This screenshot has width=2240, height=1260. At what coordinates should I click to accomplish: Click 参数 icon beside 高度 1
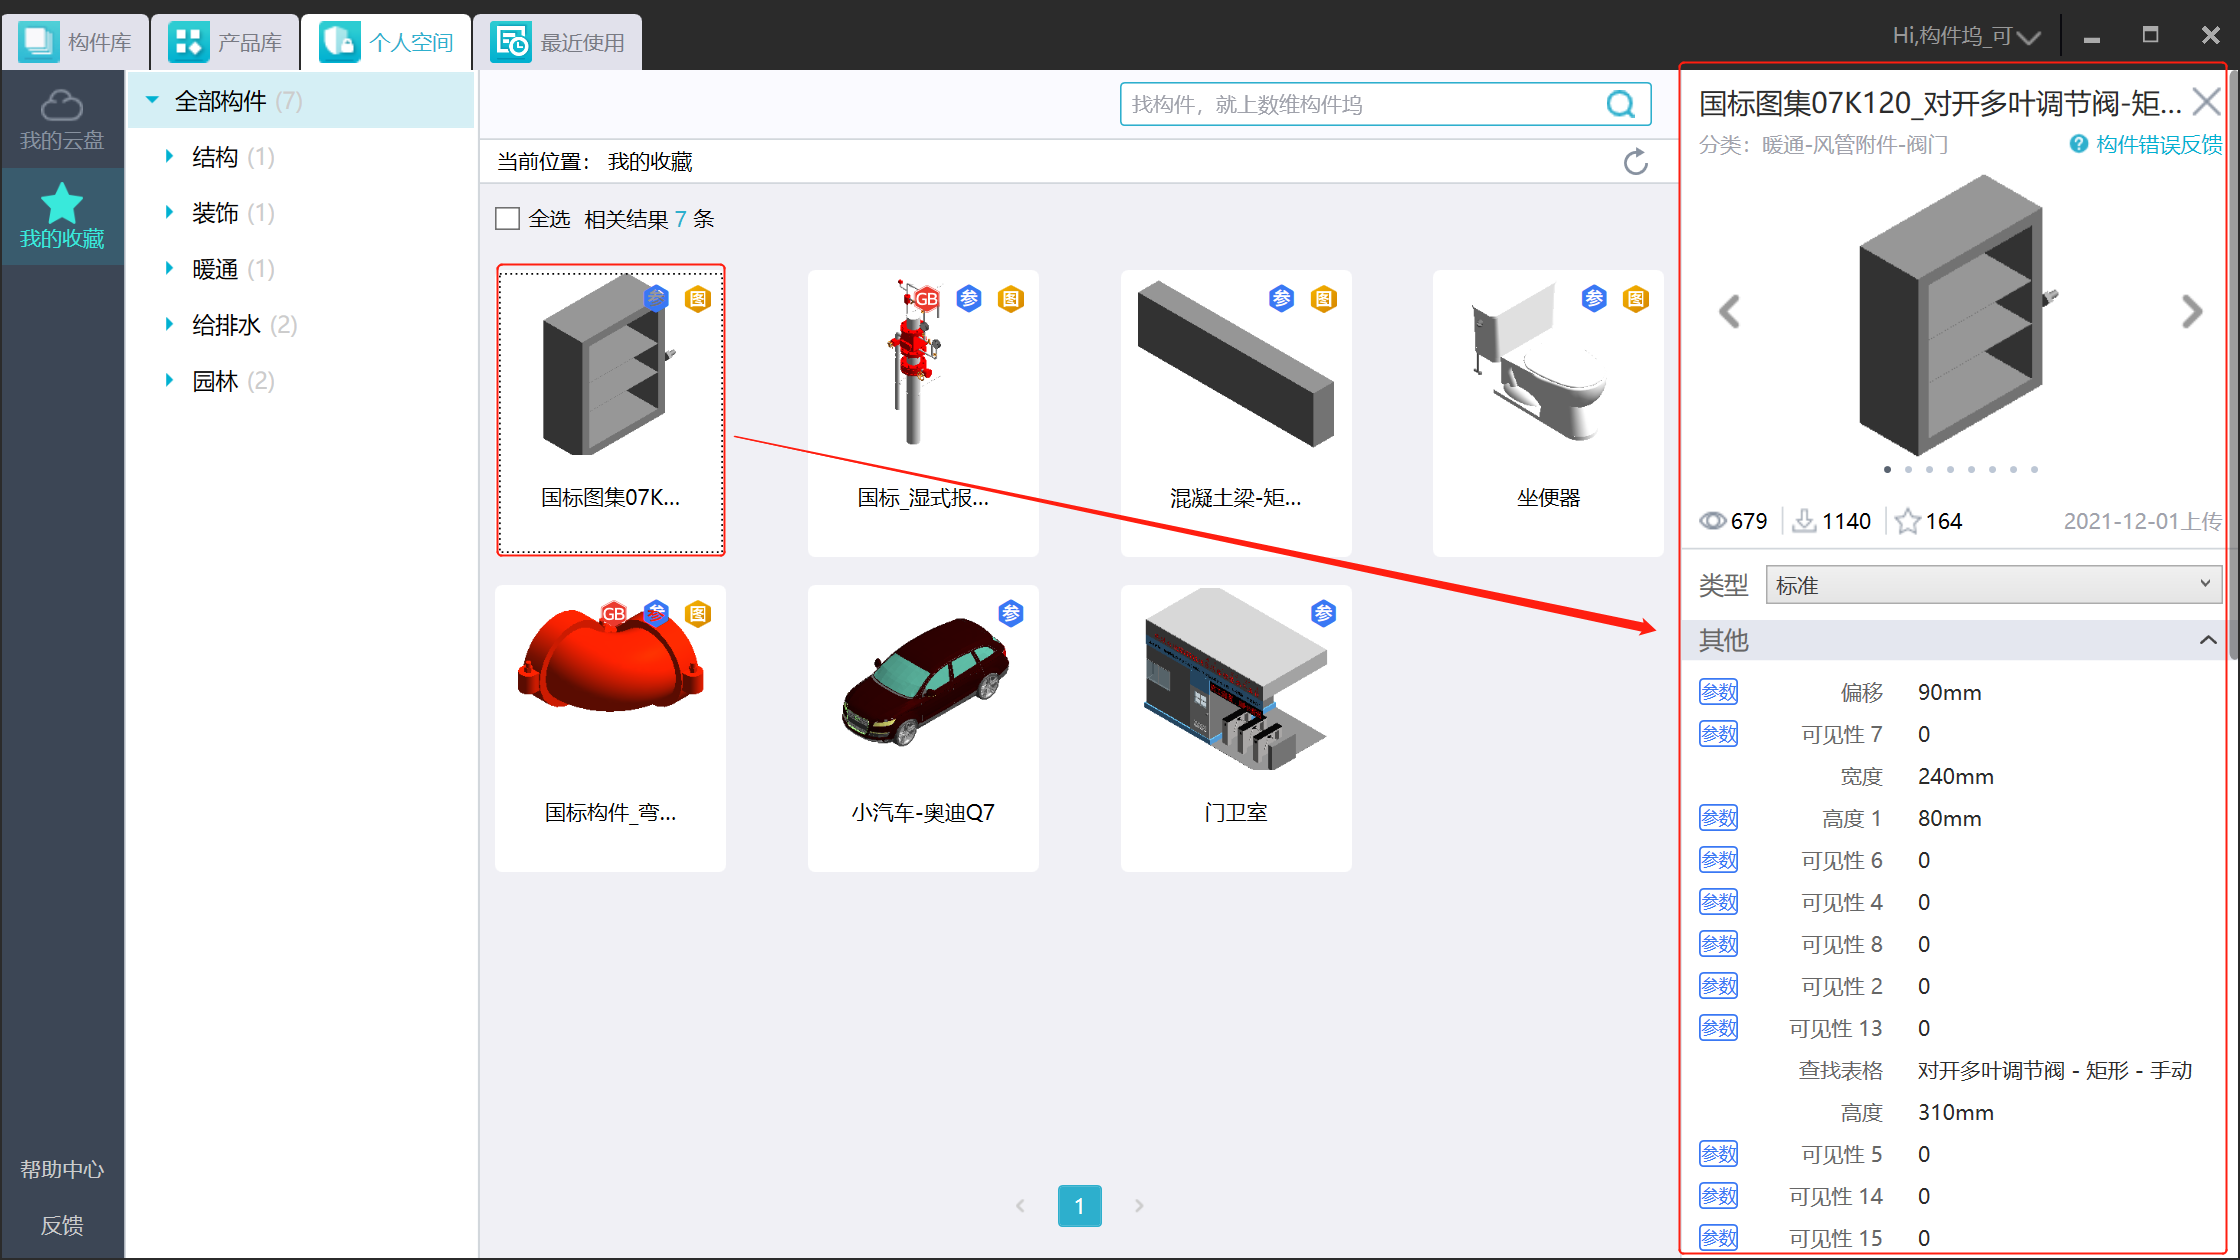pyautogui.click(x=1718, y=818)
